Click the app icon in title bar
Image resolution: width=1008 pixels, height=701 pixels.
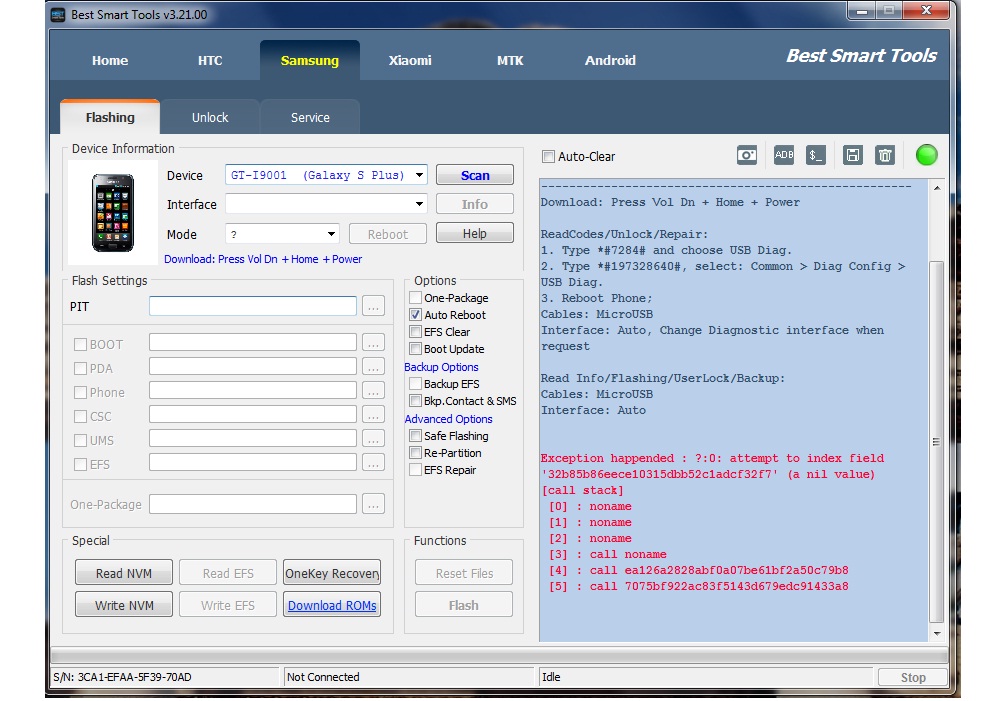click(x=58, y=14)
